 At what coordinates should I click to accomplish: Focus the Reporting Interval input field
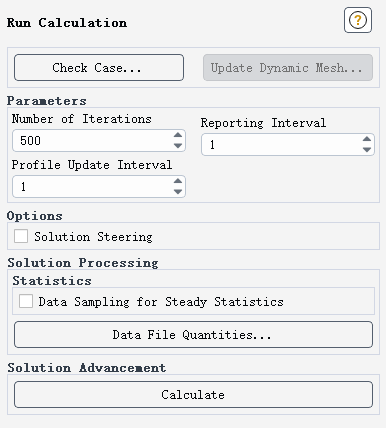pyautogui.click(x=281, y=145)
